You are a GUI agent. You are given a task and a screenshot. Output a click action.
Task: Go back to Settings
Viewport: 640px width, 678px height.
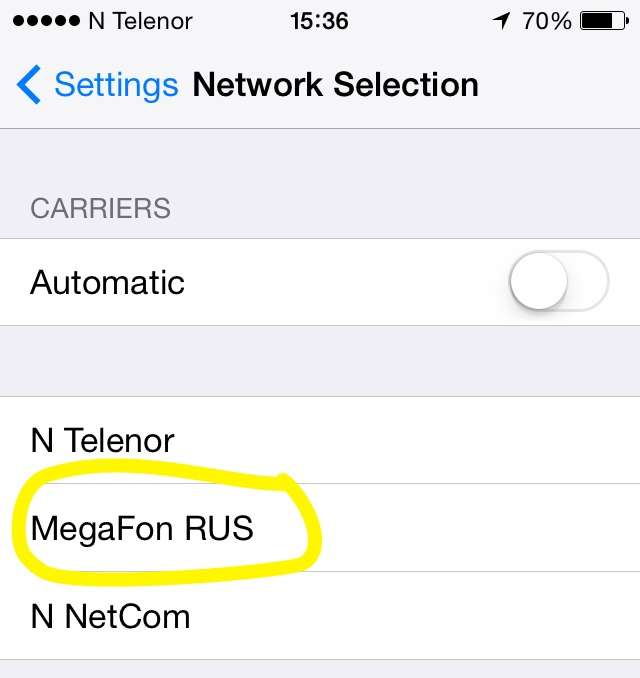point(116,85)
